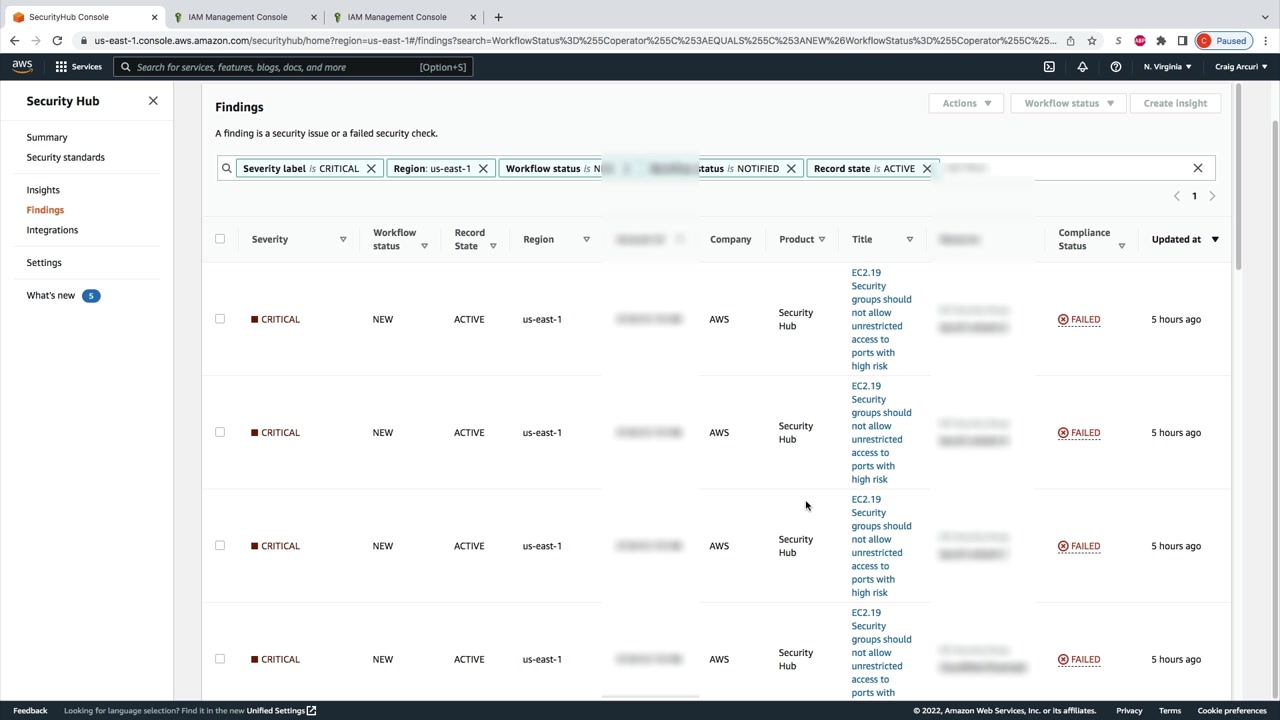Reload the page in the browser
Screen dimensions: 1280x720
click(x=57, y=41)
